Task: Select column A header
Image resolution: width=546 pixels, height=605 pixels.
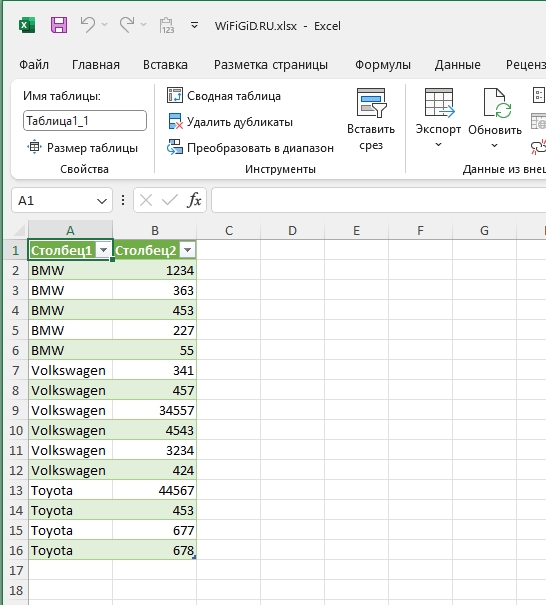Action: coord(70,230)
